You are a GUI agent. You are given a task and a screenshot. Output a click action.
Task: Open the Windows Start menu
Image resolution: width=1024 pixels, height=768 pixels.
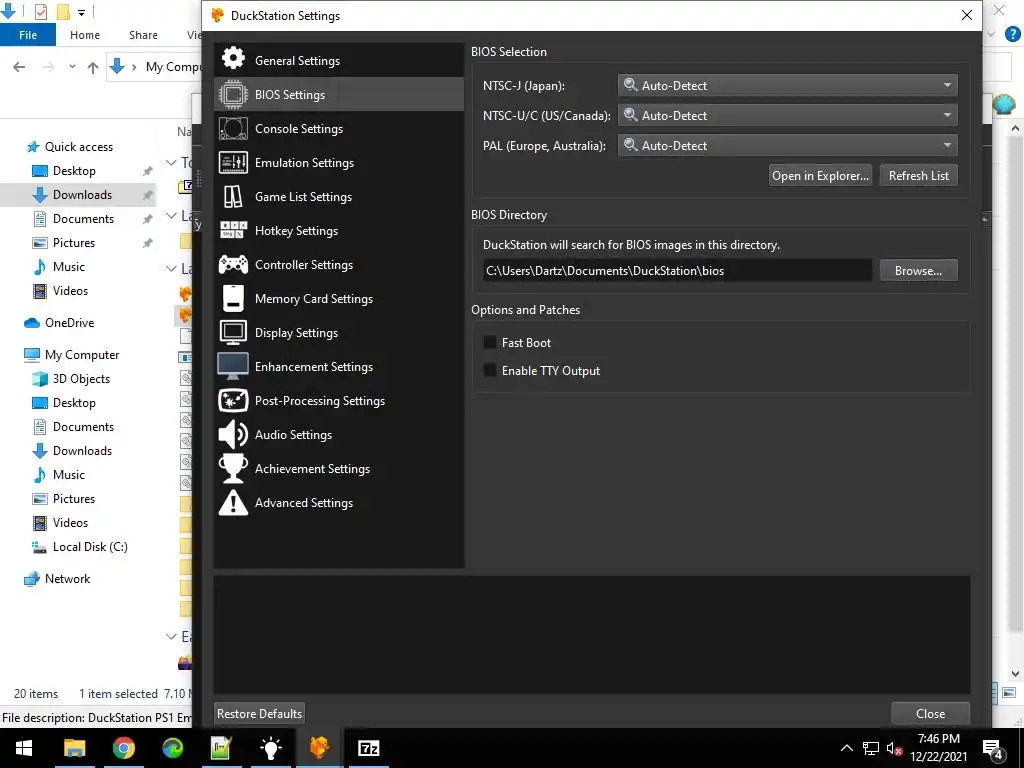24,748
